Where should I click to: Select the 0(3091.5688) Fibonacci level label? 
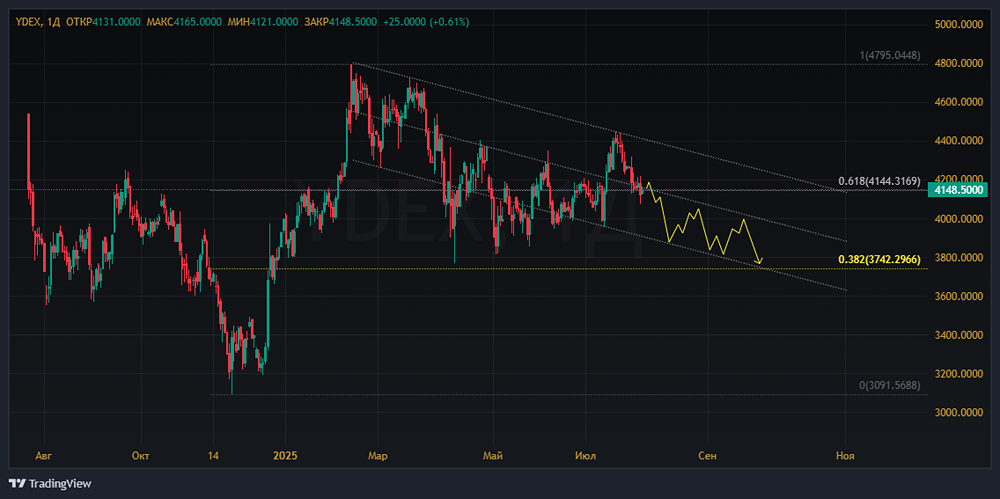click(x=890, y=385)
